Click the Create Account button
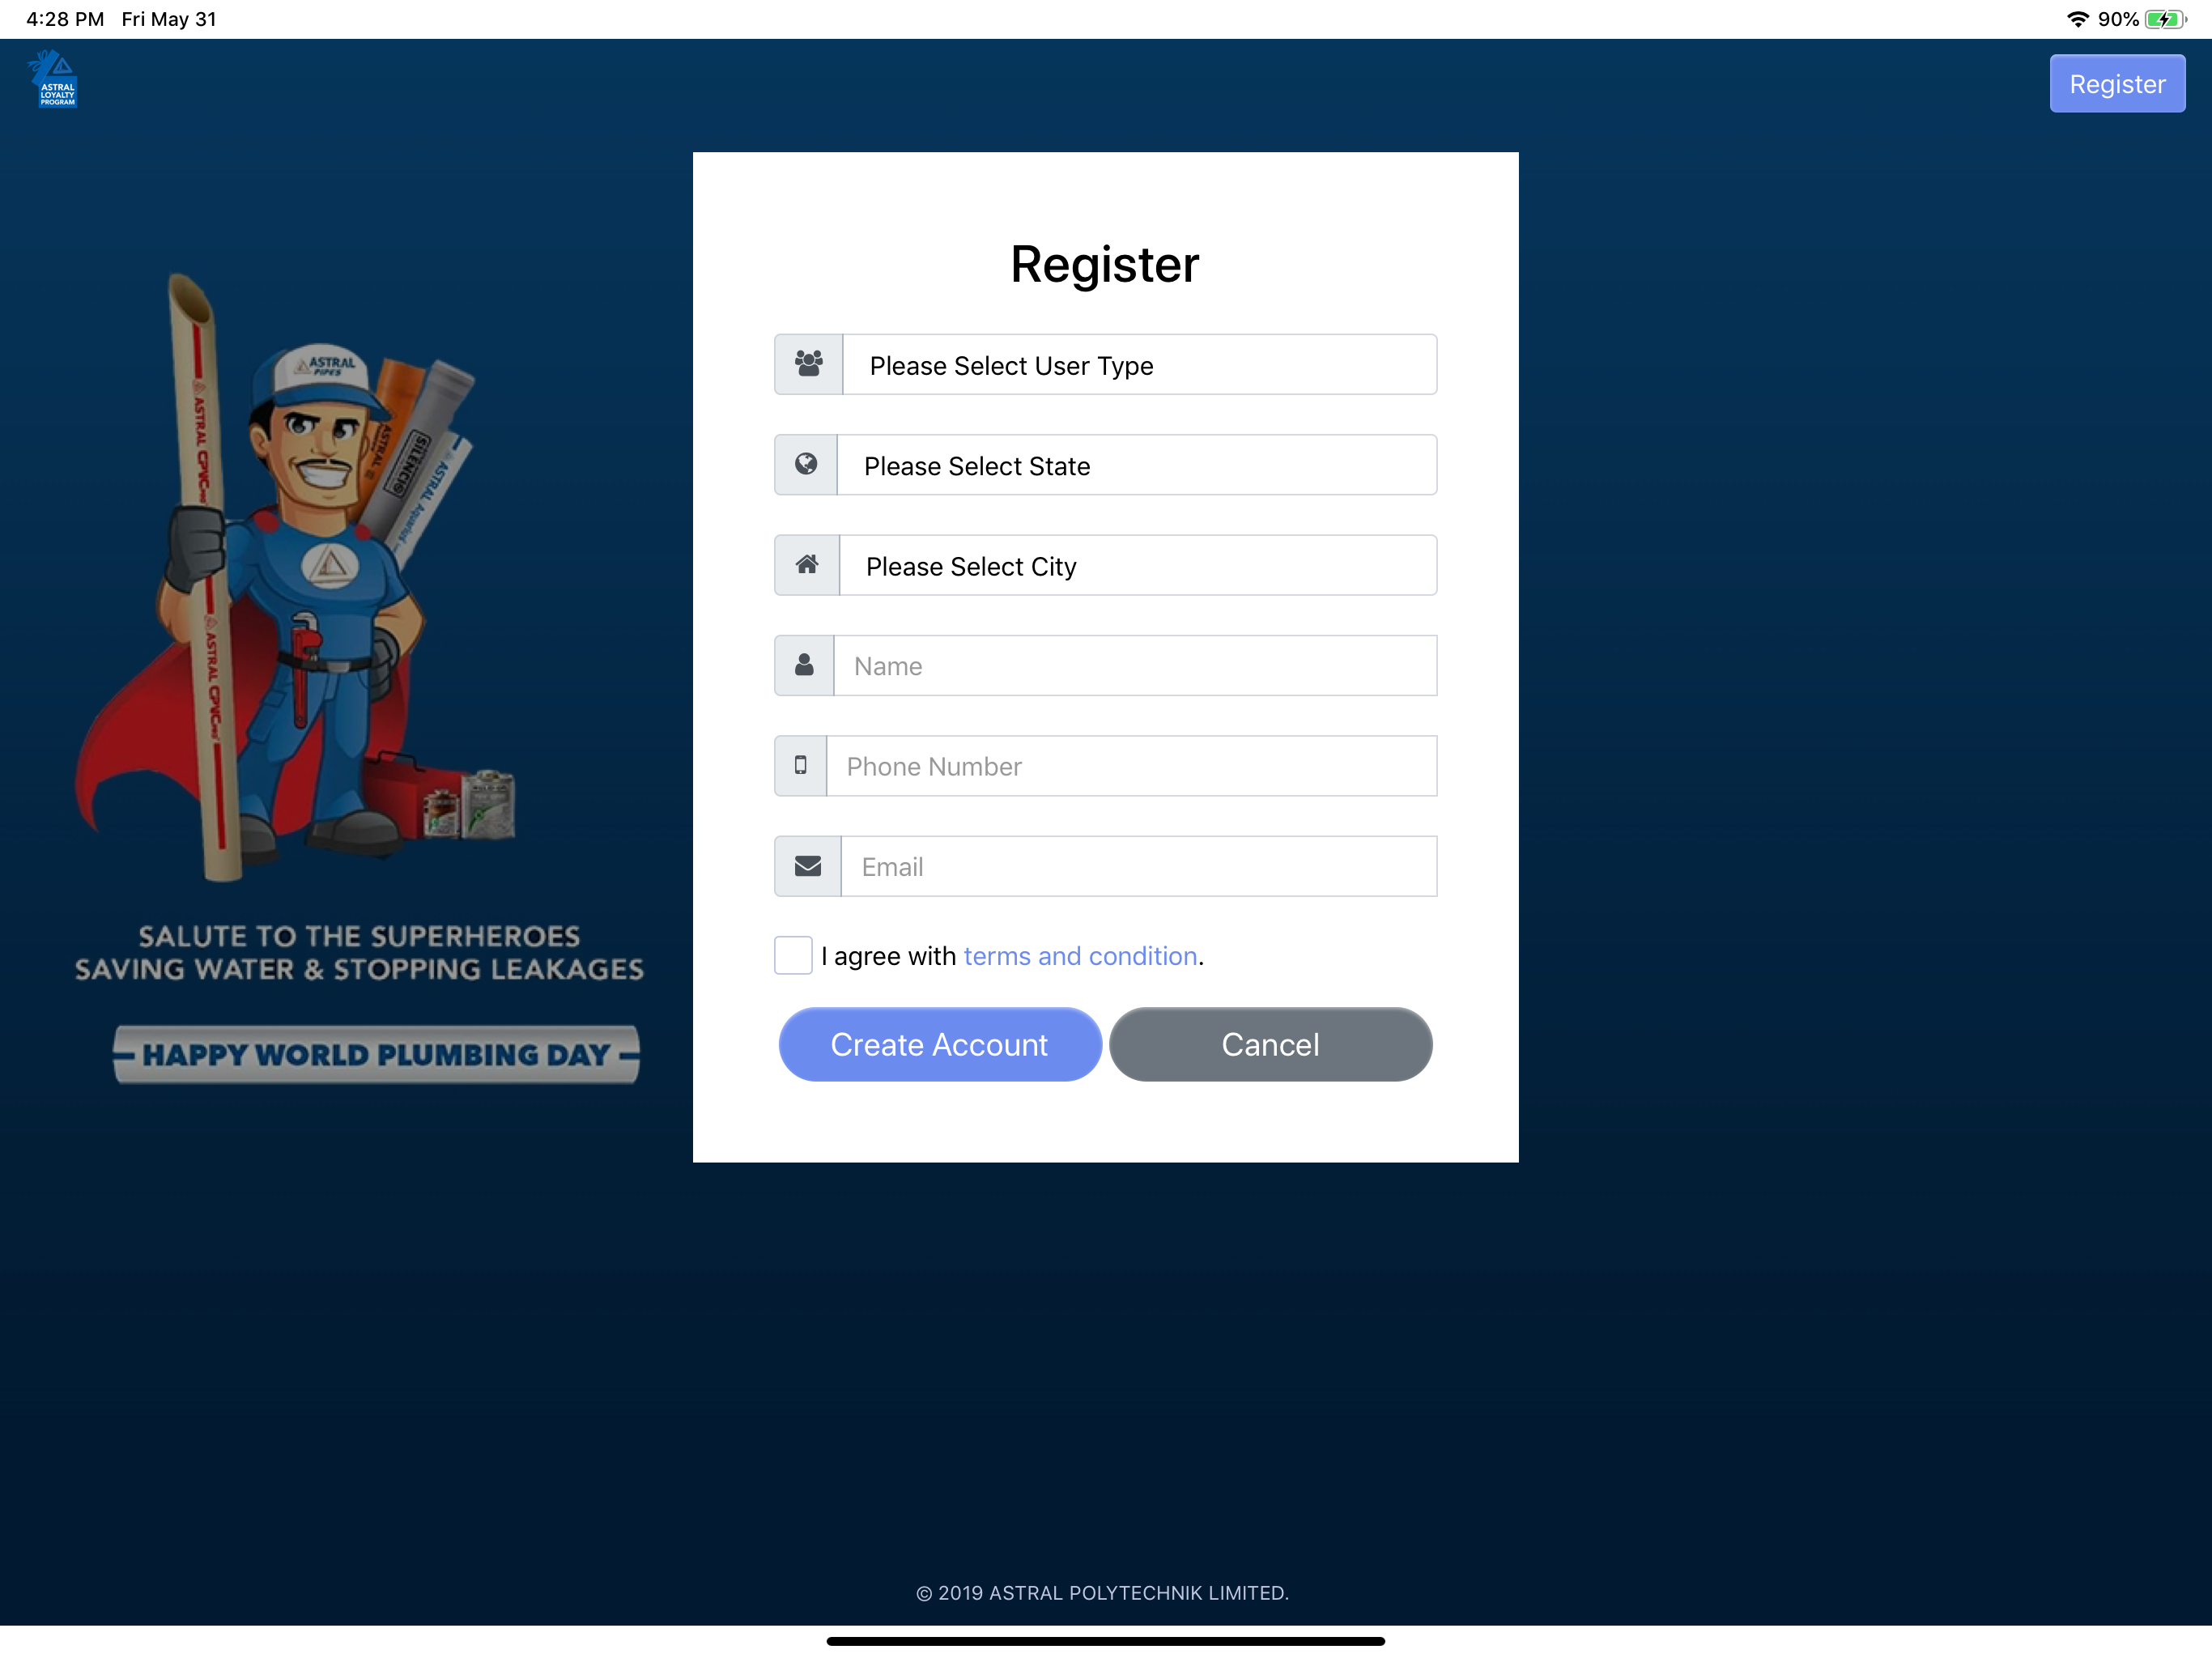The width and height of the screenshot is (2212, 1658). tap(940, 1044)
